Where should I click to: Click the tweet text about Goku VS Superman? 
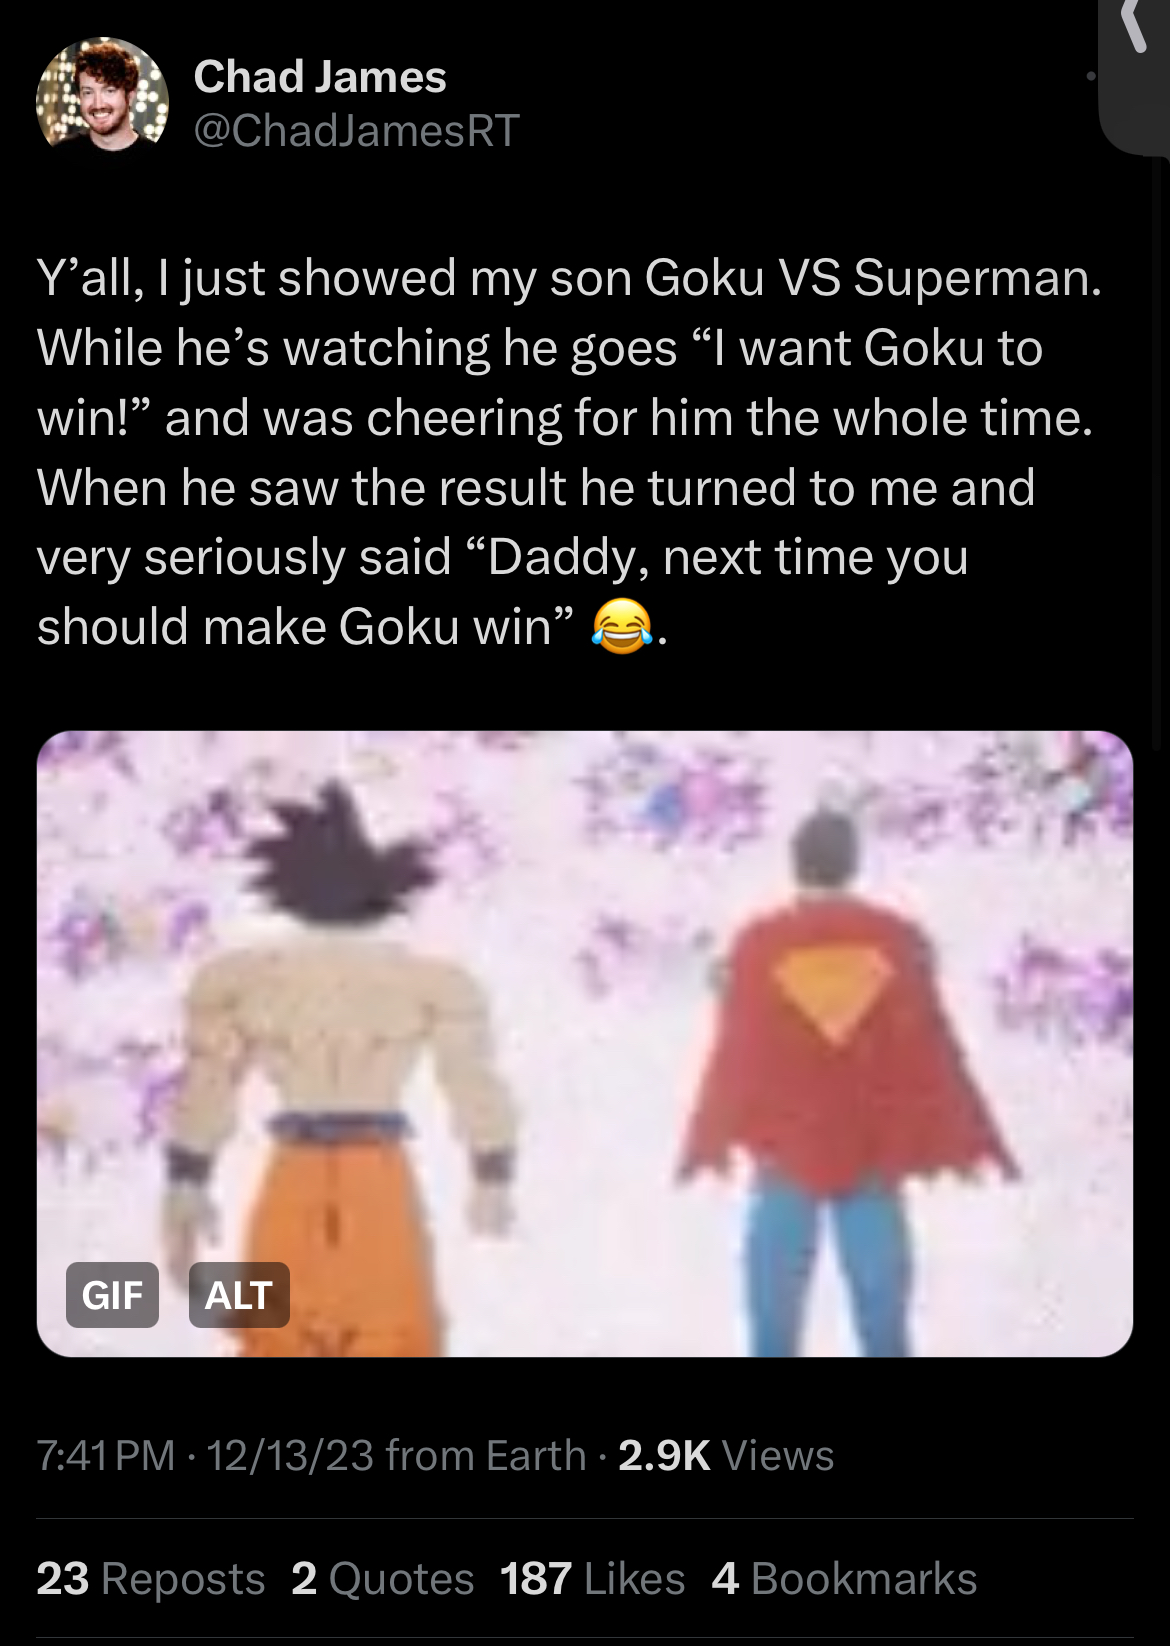(570, 452)
